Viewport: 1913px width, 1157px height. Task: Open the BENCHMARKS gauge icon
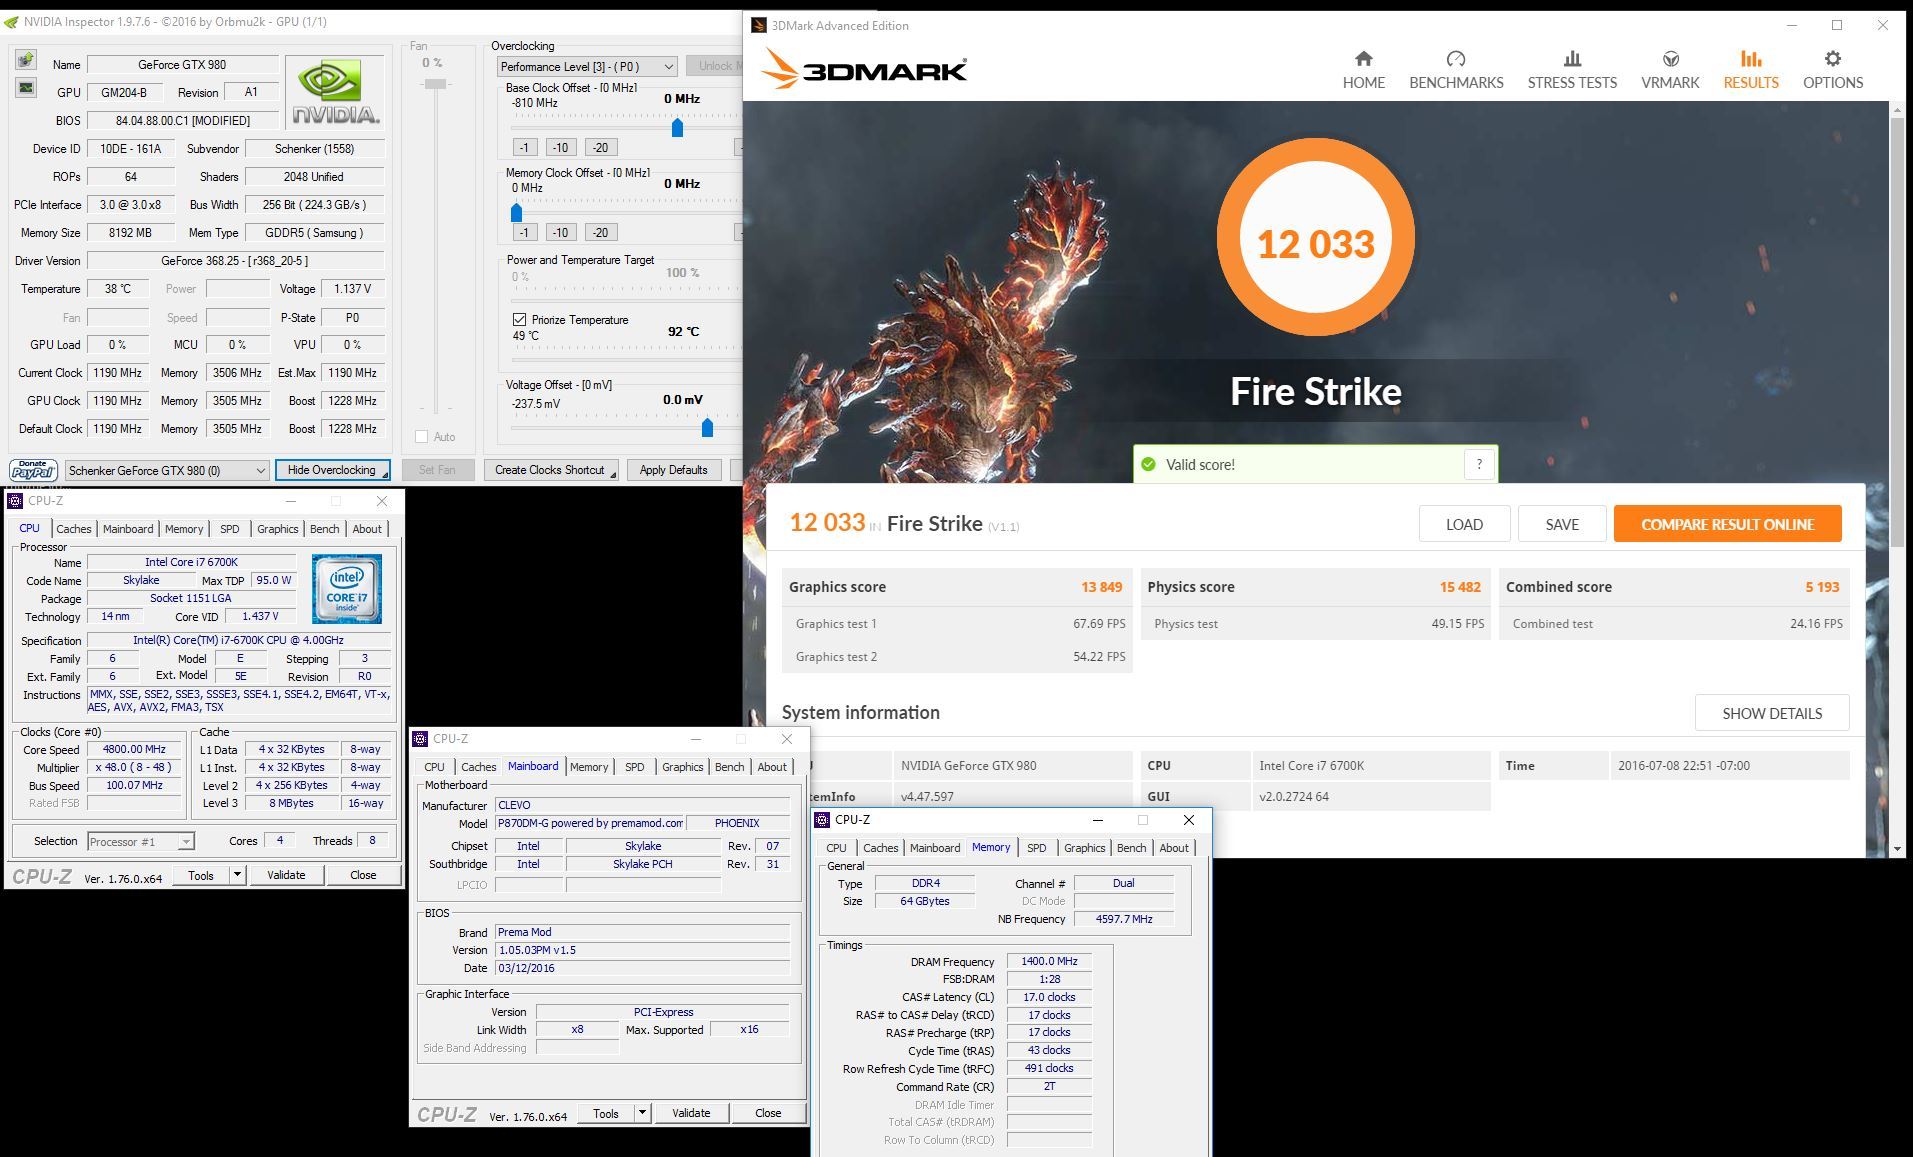tap(1456, 59)
